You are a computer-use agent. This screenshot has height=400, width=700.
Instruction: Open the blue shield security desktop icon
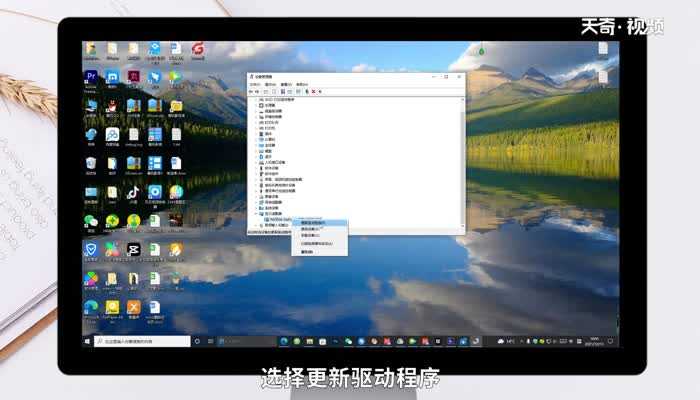[91, 252]
